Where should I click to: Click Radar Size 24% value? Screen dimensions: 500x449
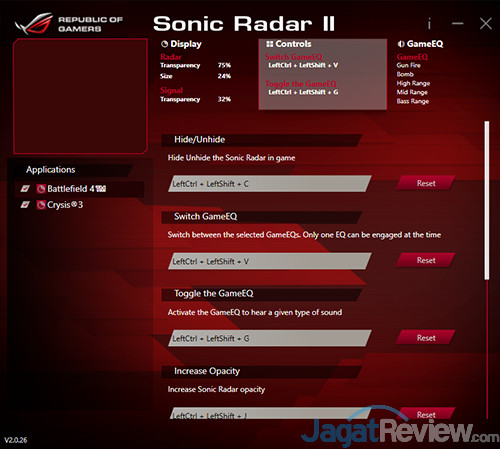click(x=224, y=76)
